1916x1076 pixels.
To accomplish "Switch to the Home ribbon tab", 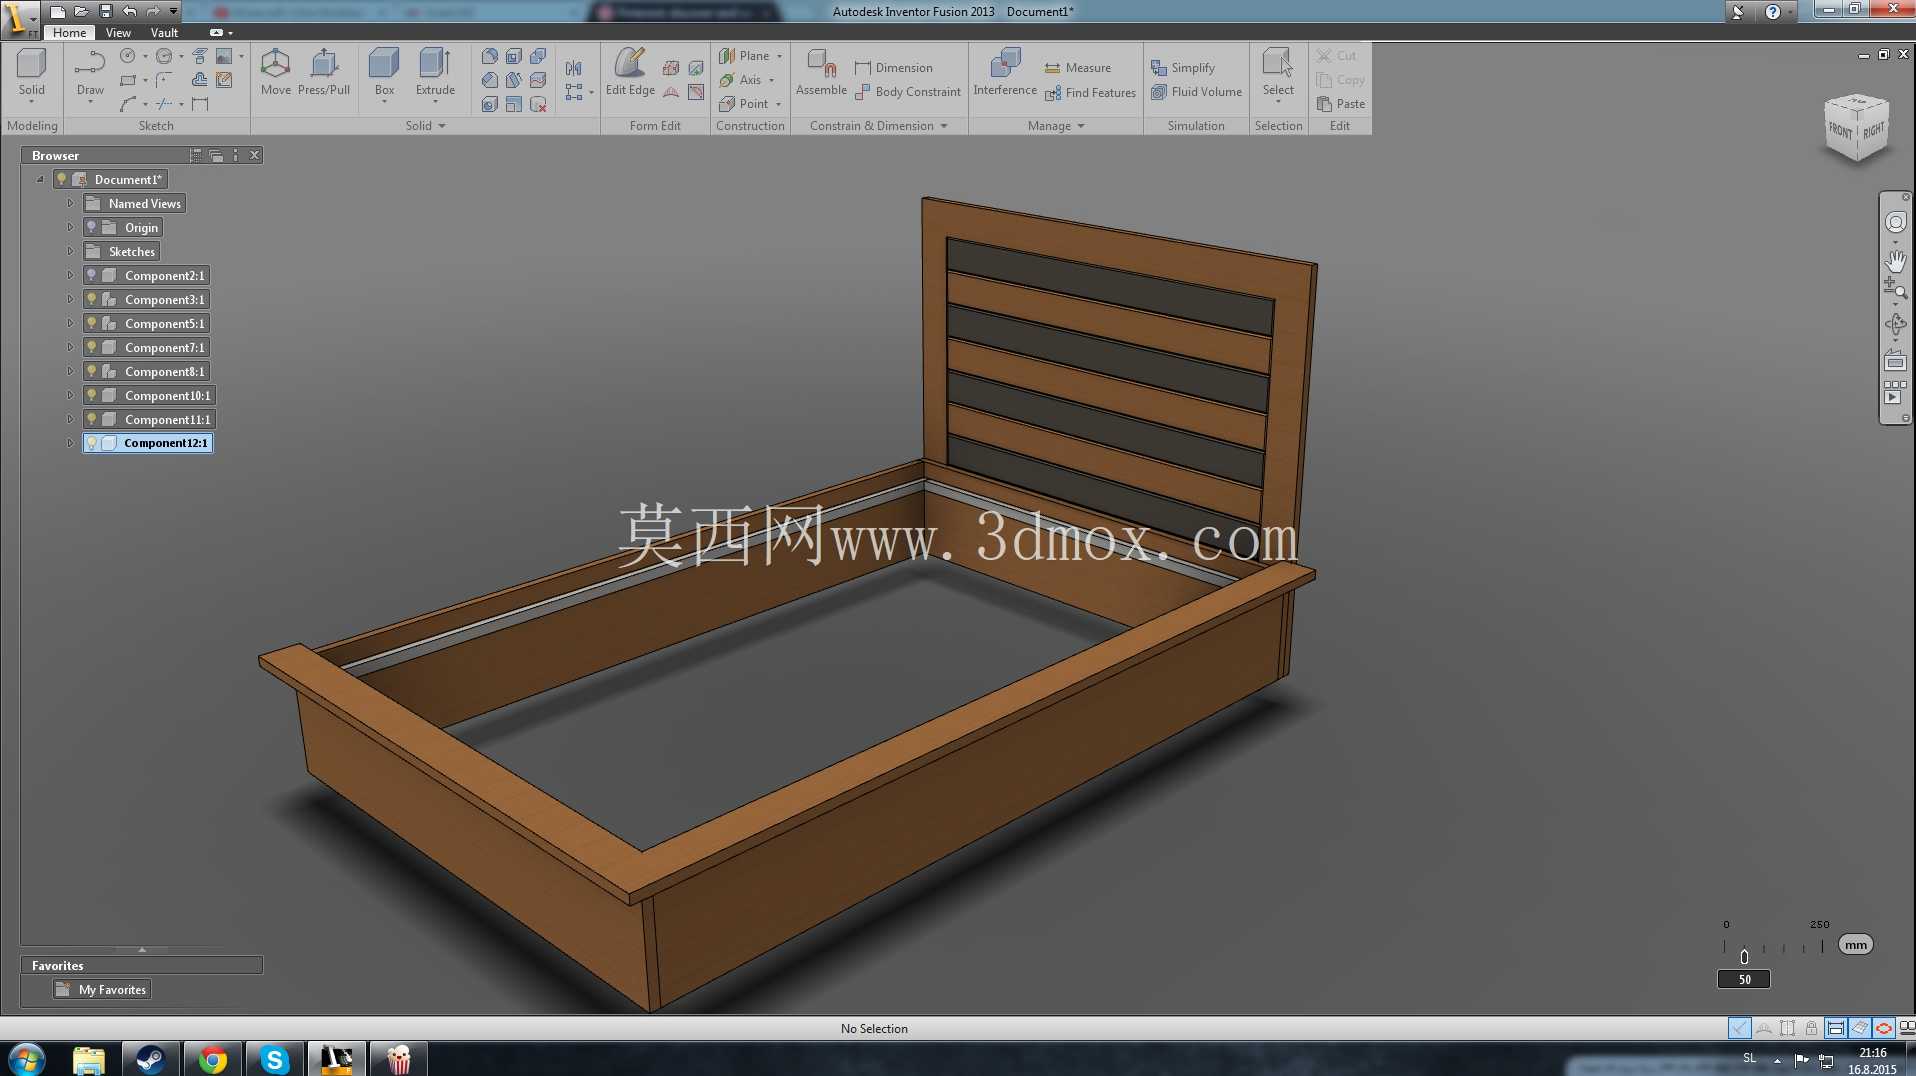I will (x=70, y=32).
